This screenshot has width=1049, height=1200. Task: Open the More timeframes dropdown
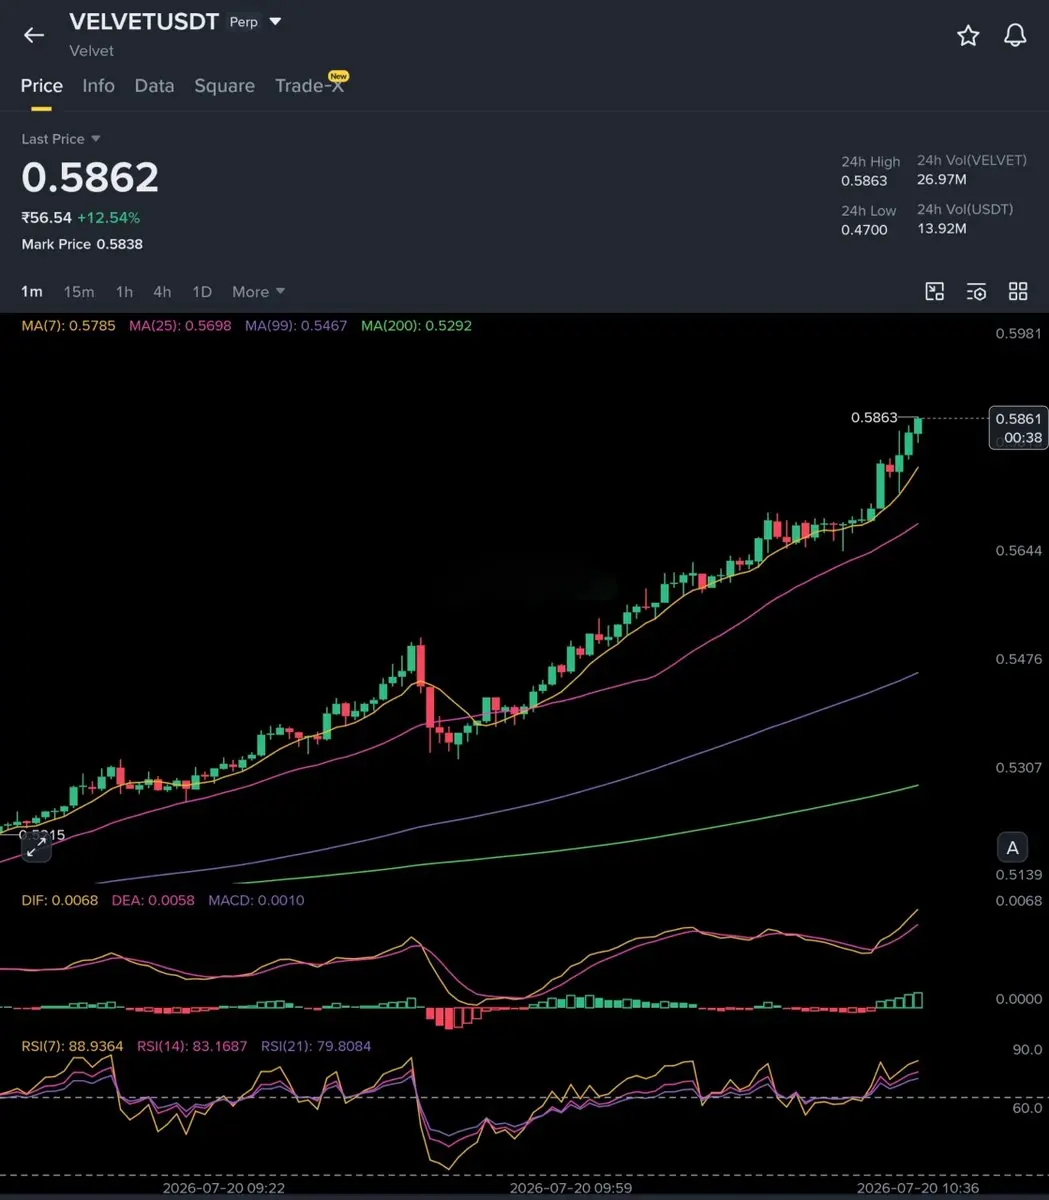[x=259, y=292]
